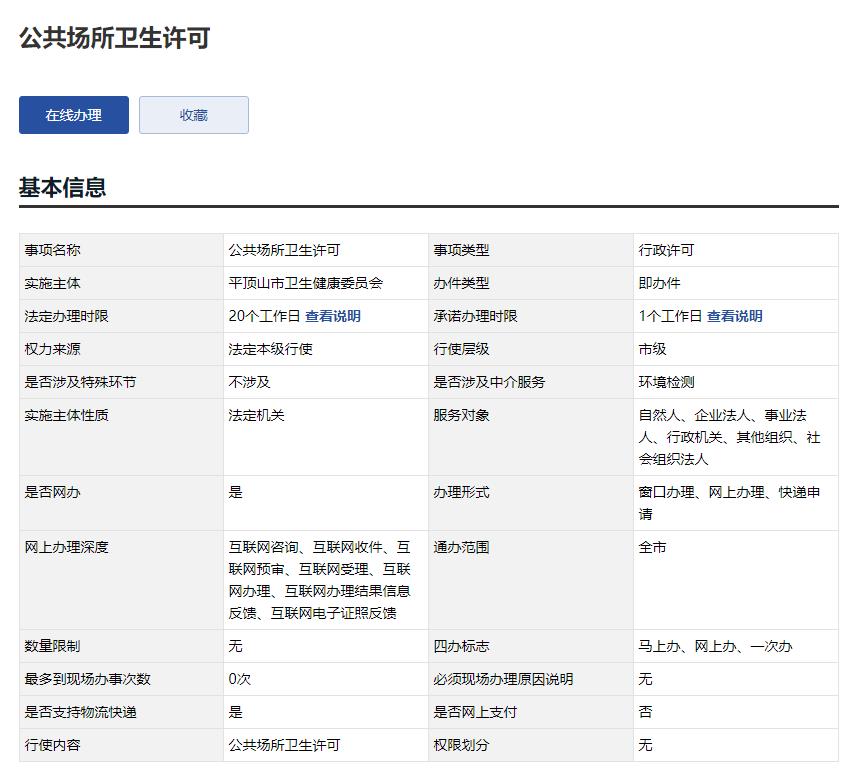Click the 行使层级 label

coord(461,349)
